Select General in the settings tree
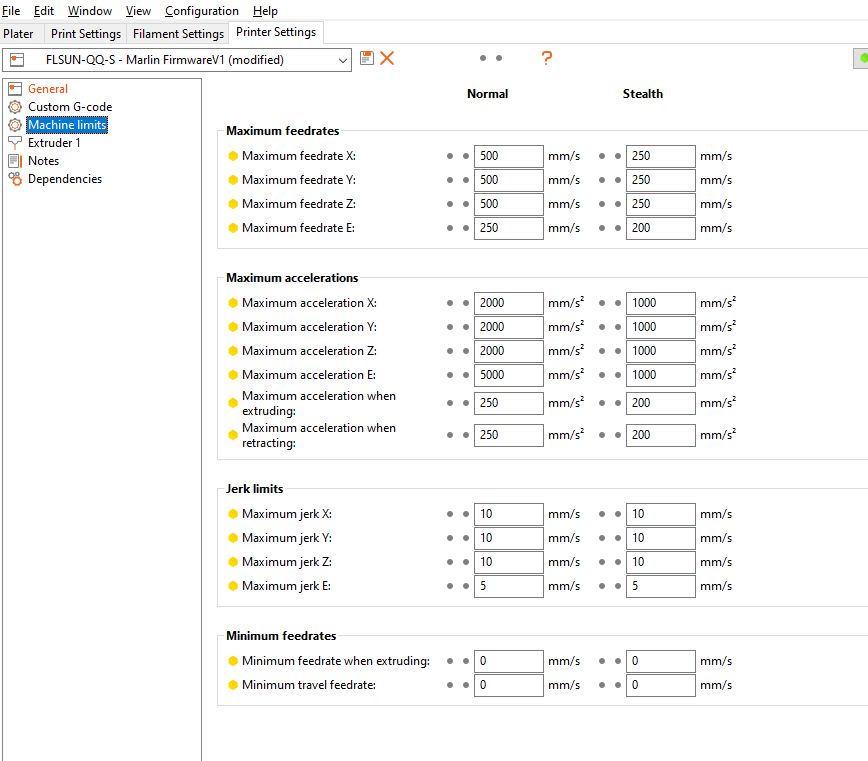This screenshot has height=761, width=868. pos(48,89)
